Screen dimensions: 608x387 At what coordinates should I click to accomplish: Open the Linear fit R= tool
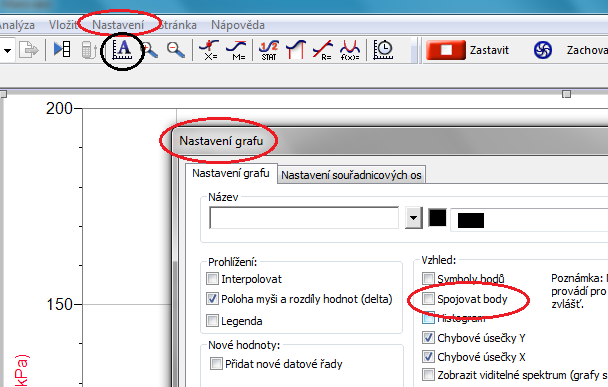click(323, 50)
